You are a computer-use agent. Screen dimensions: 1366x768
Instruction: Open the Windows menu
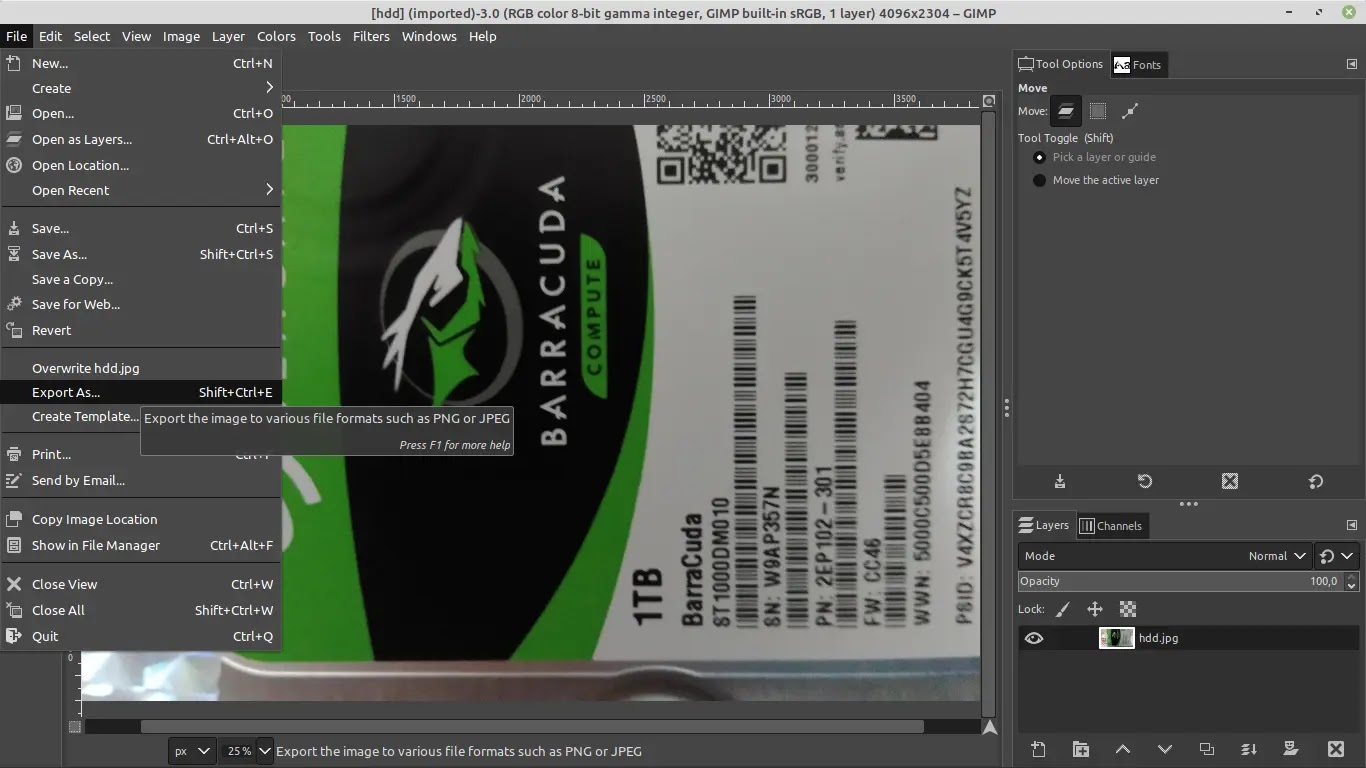(x=429, y=36)
